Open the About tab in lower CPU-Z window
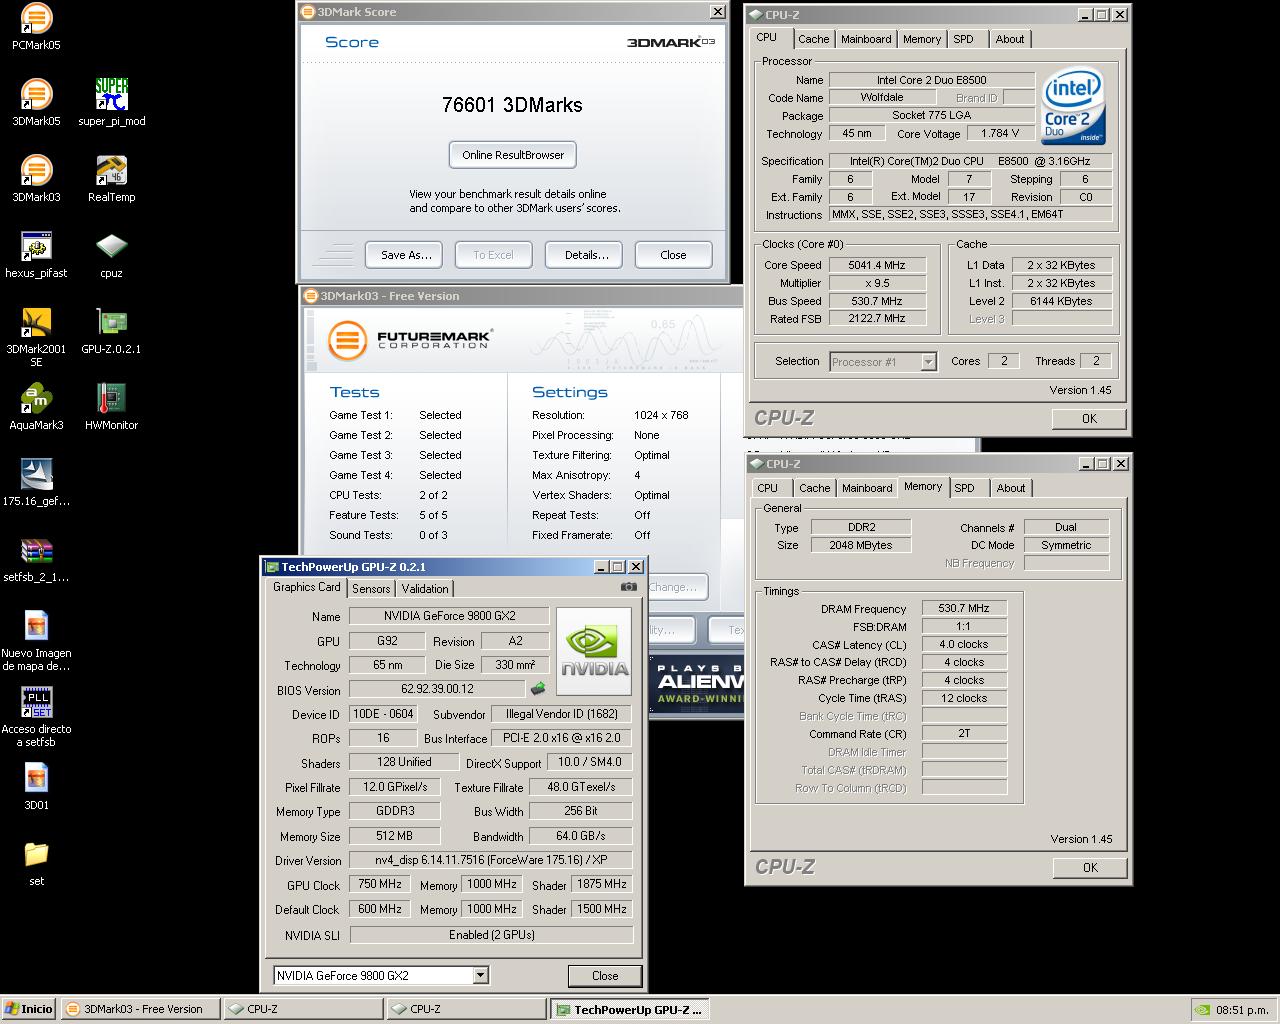1280x1024 pixels. (1011, 488)
